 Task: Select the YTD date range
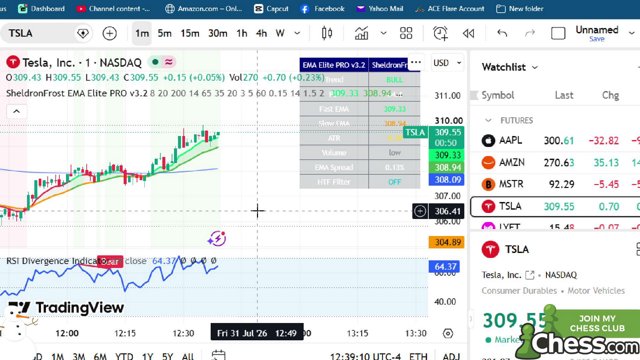tap(124, 356)
